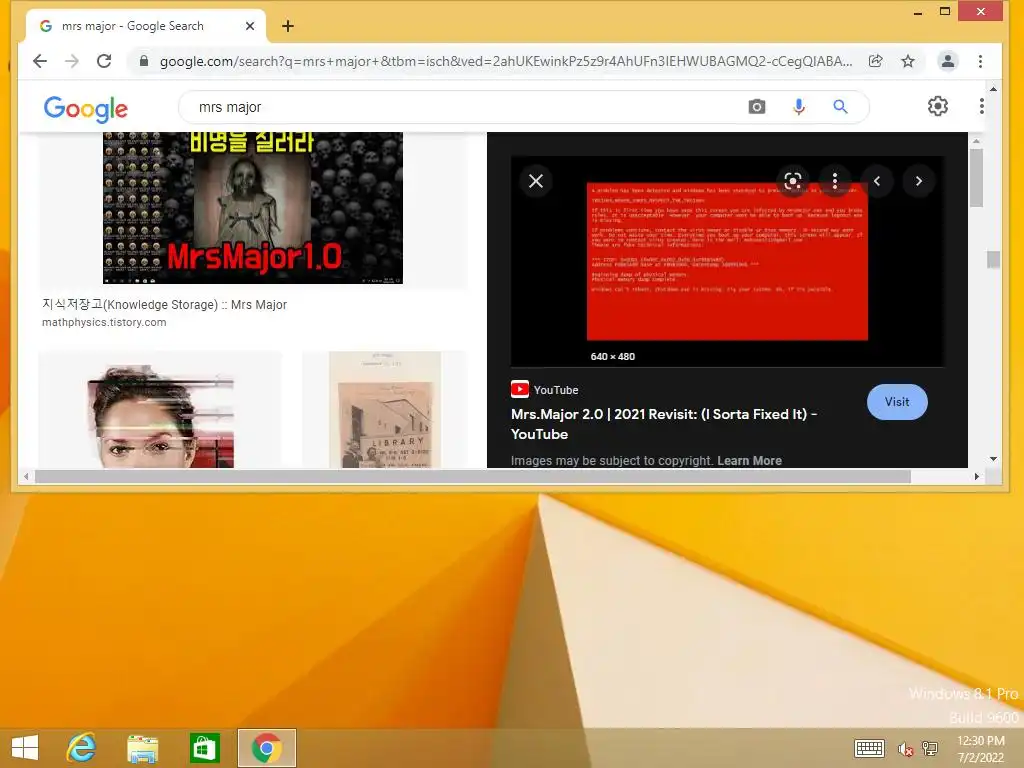Viewport: 1024px width, 768px height.
Task: Select the 'mrs major - Google Search' tab
Action: point(146,26)
